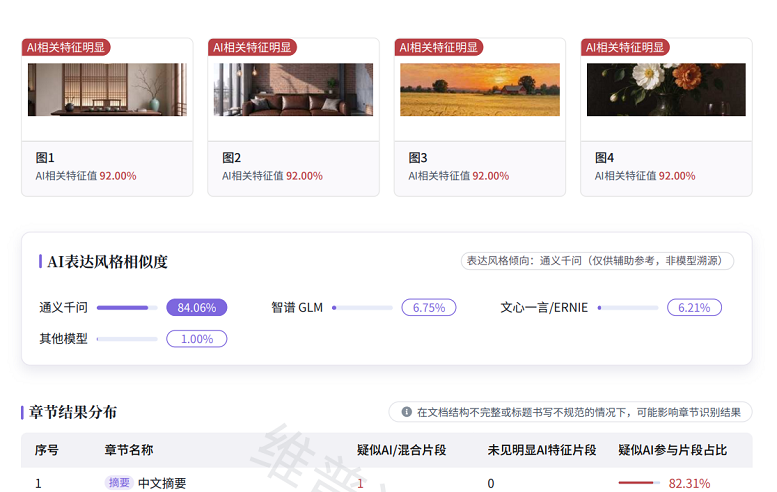Click the 未见明显AI特征片段 column header
This screenshot has height=492, width=777.
[x=542, y=450]
